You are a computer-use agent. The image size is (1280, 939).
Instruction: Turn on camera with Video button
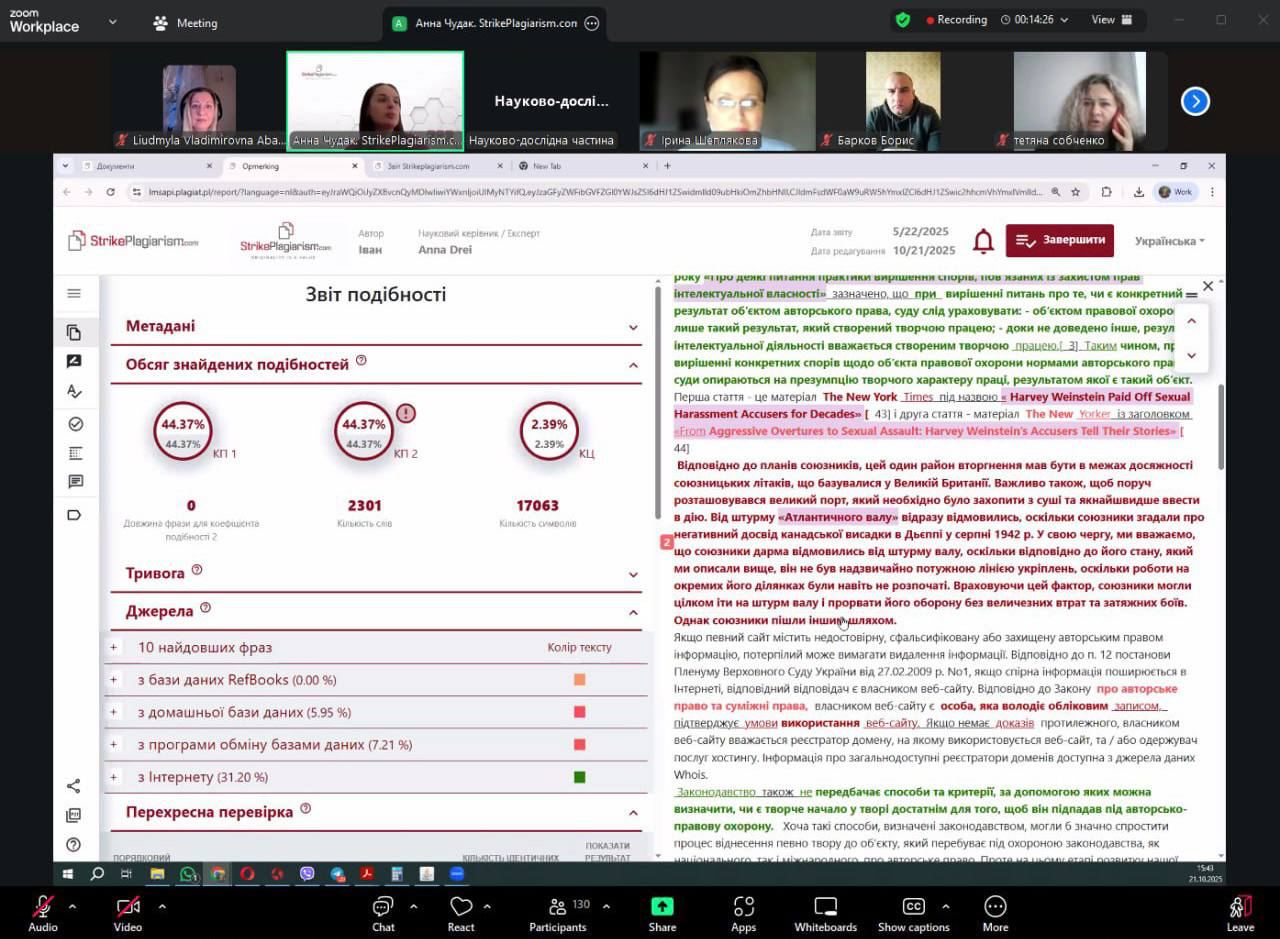click(128, 913)
